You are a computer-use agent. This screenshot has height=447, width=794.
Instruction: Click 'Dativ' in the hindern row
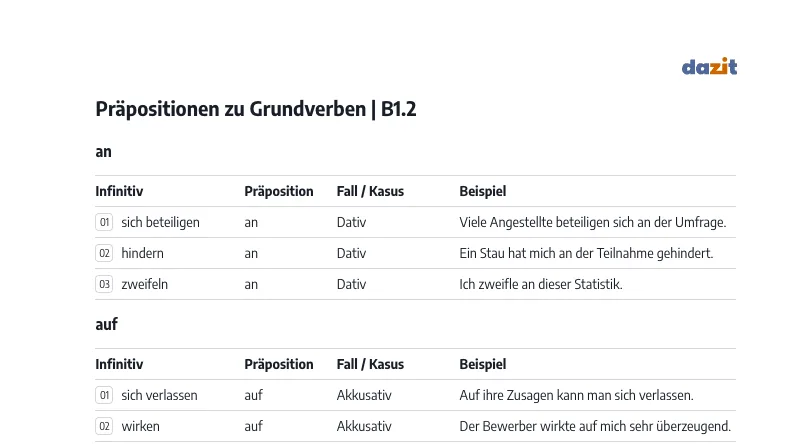click(351, 253)
